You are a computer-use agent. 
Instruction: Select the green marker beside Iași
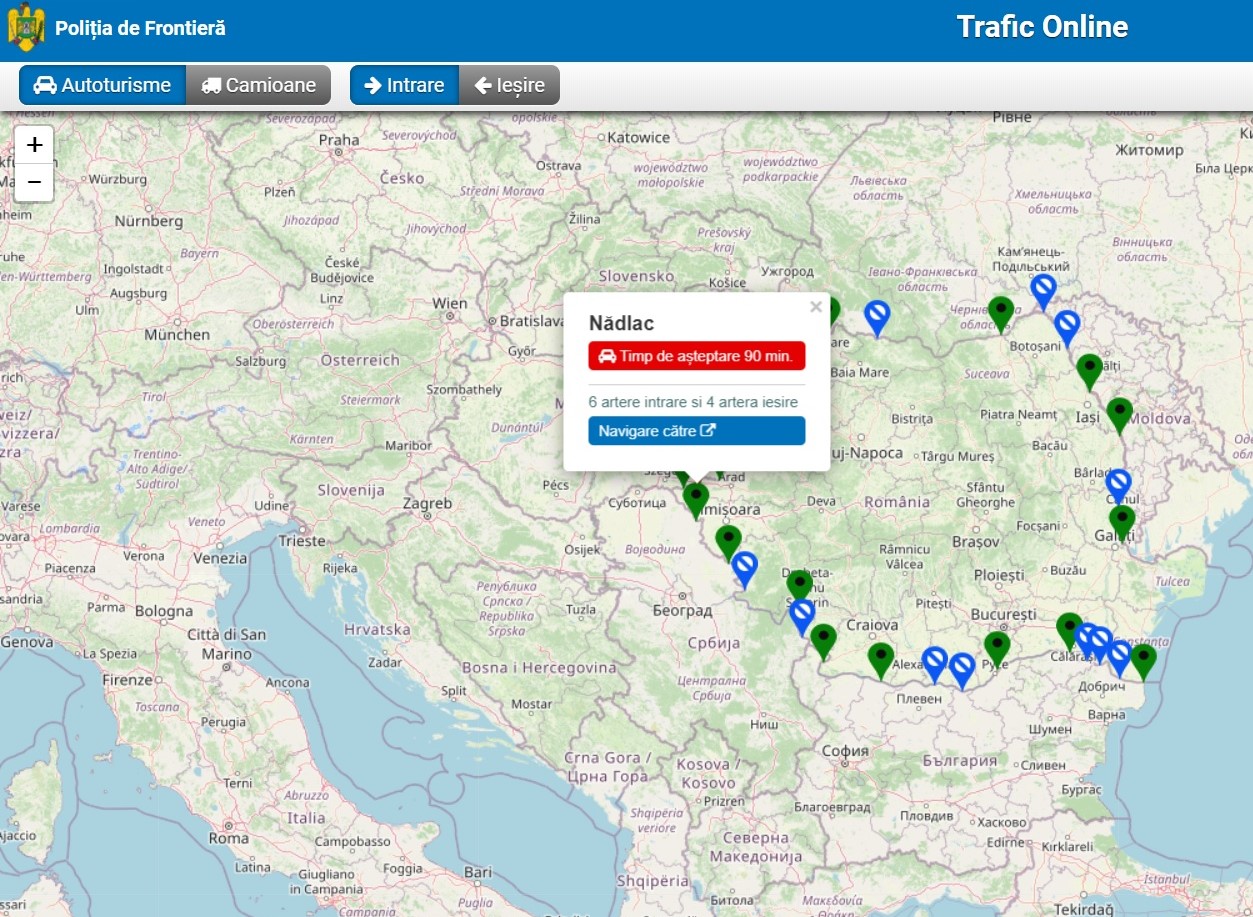1119,413
